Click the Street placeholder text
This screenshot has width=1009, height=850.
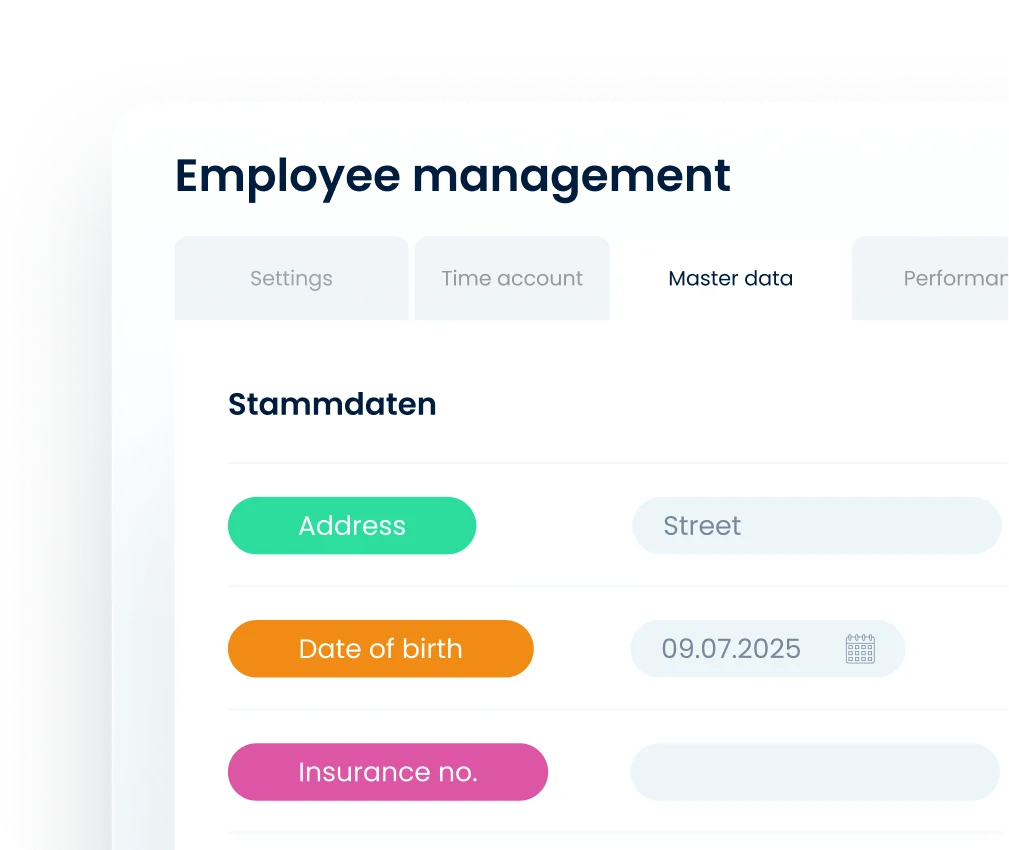tap(702, 526)
